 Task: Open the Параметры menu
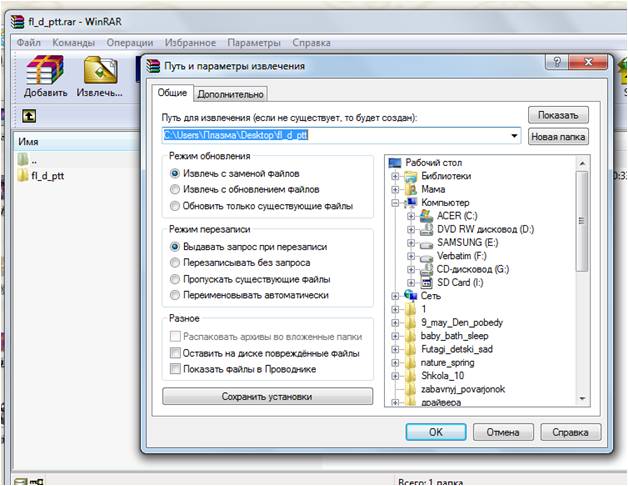tap(254, 42)
